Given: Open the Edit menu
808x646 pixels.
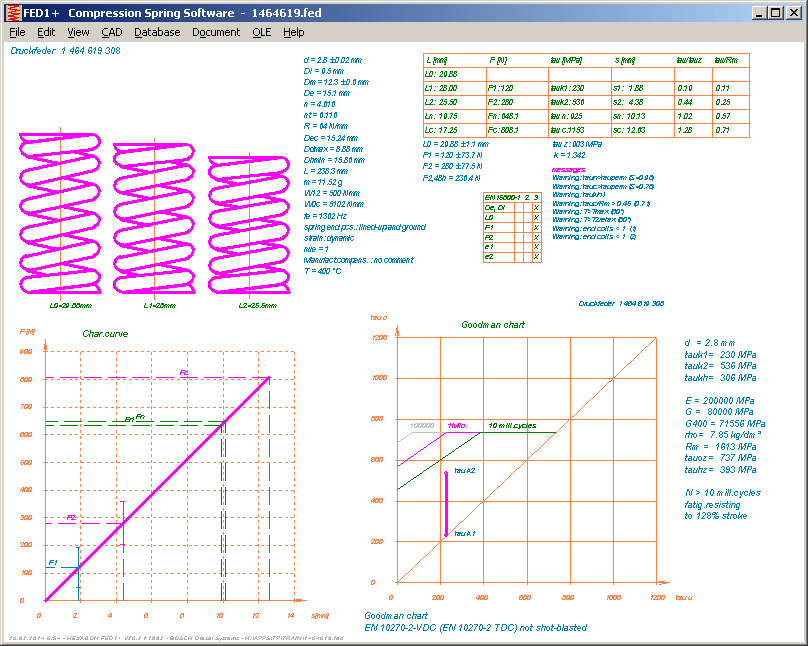Looking at the screenshot, I should 46,32.
